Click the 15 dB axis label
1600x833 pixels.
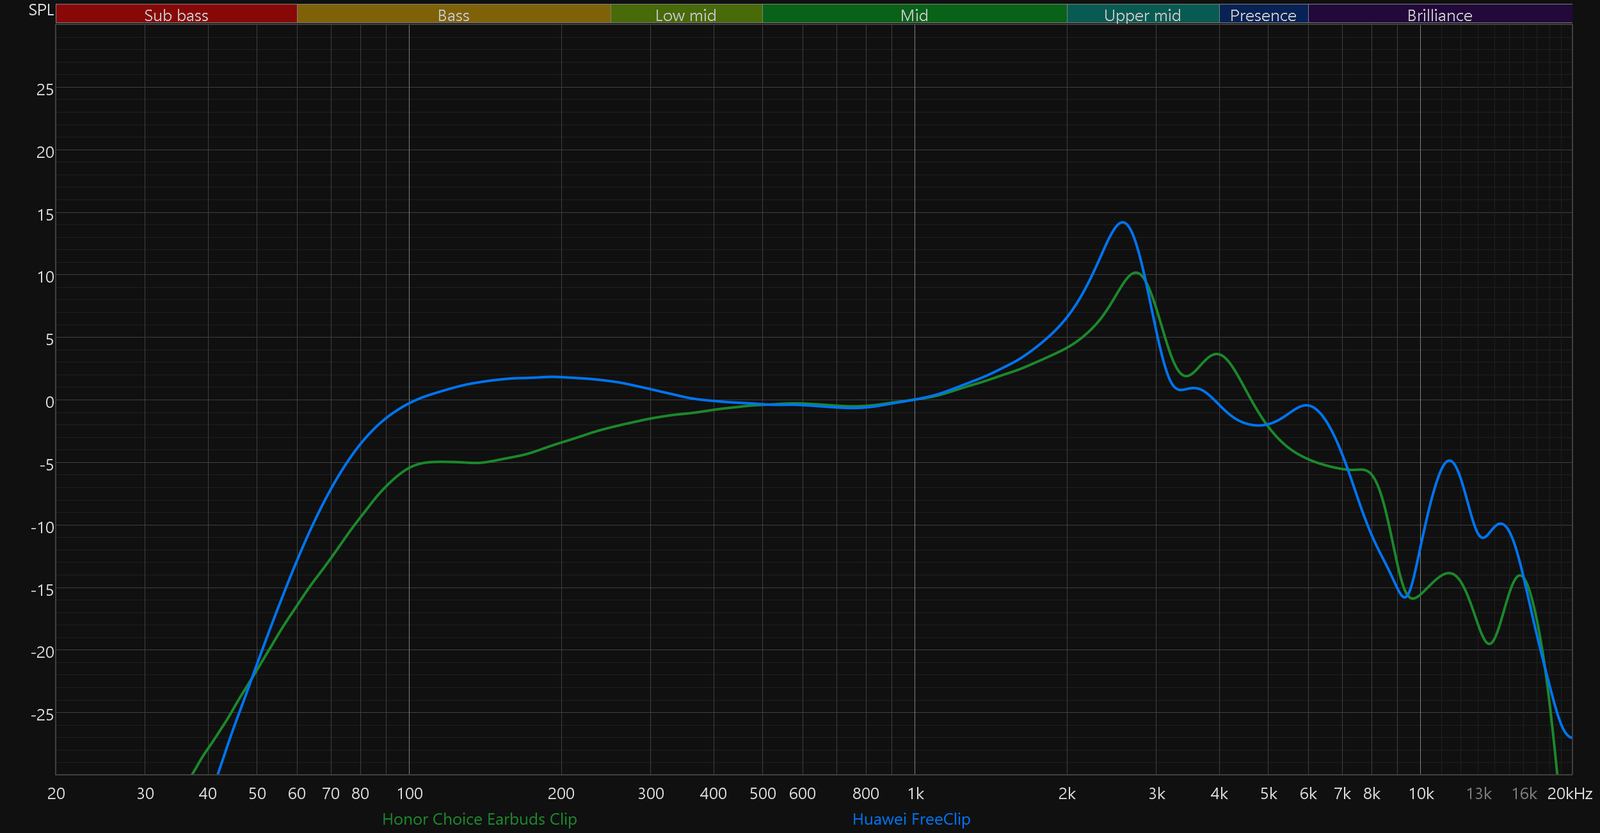(45, 214)
